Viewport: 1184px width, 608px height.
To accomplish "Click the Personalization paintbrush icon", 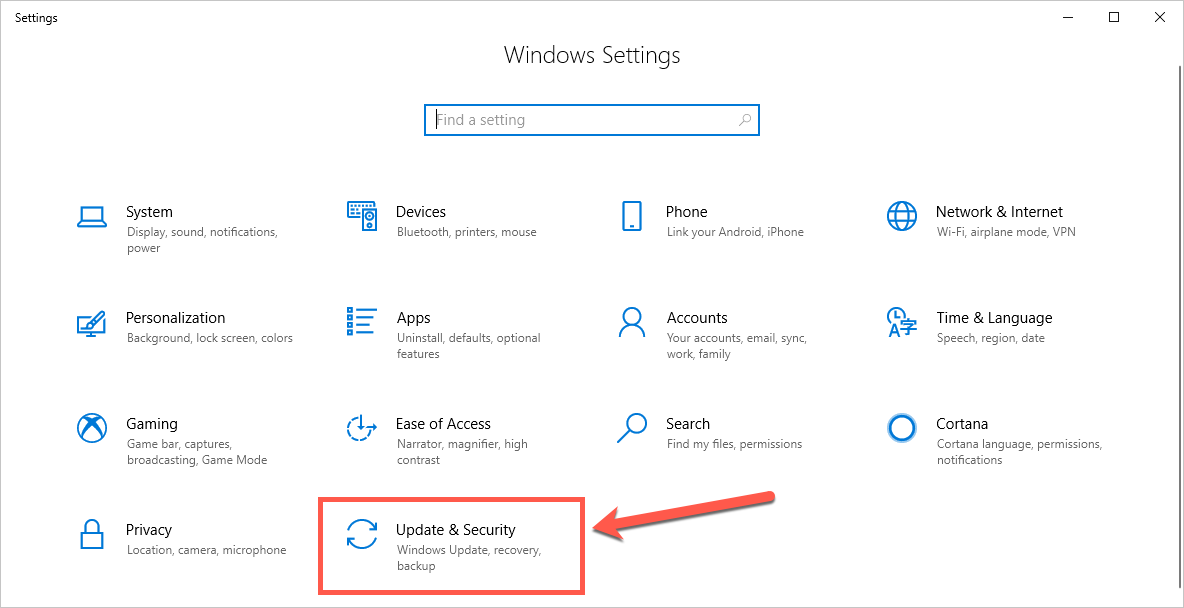I will point(92,323).
